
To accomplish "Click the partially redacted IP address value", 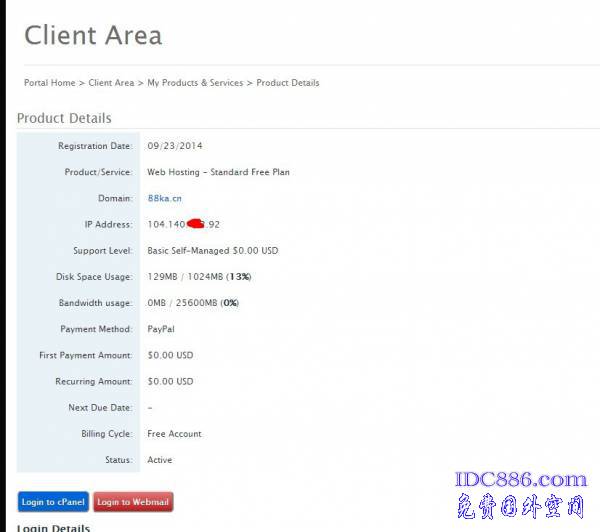I will click(183, 224).
